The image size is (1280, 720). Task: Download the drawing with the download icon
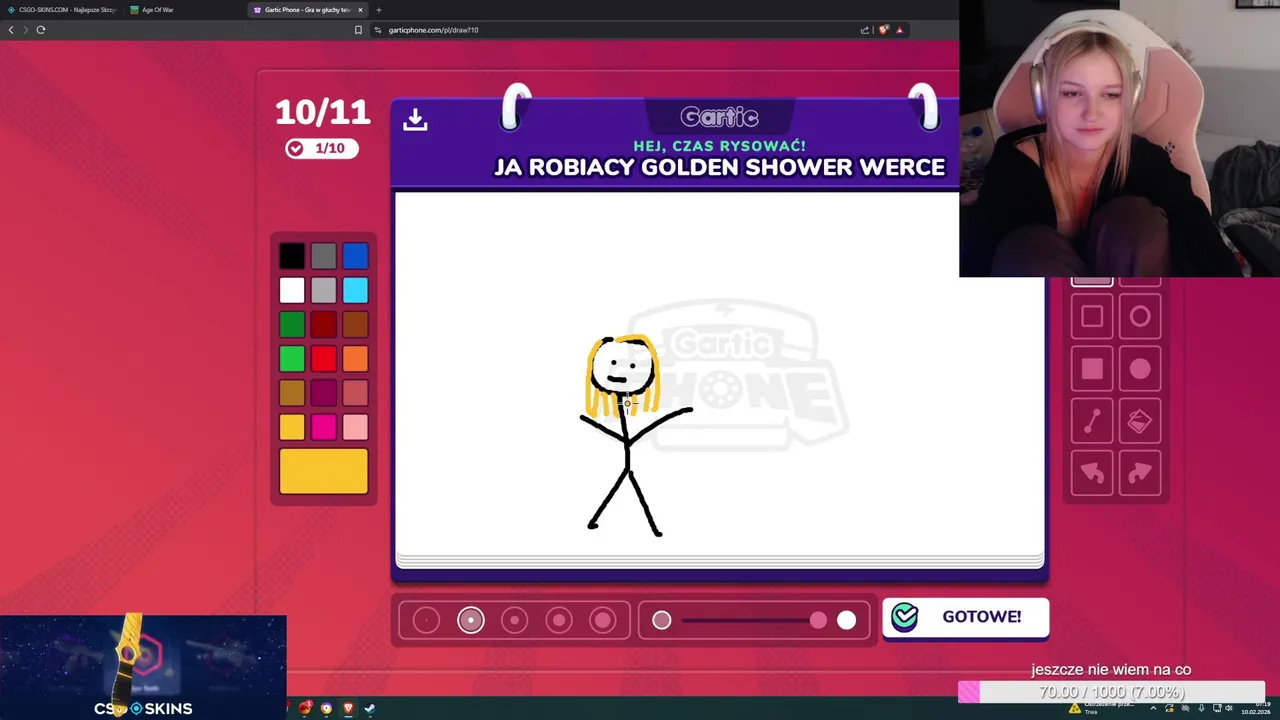click(415, 120)
